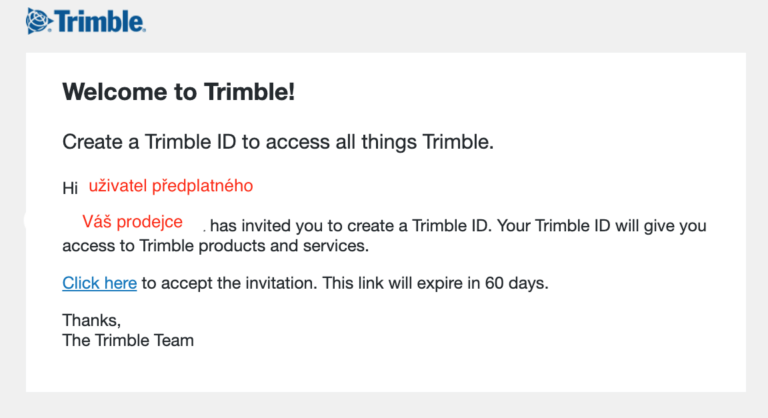Image resolution: width=768 pixels, height=418 pixels.
Task: Click the gray header area beside the logo
Action: (450, 22)
